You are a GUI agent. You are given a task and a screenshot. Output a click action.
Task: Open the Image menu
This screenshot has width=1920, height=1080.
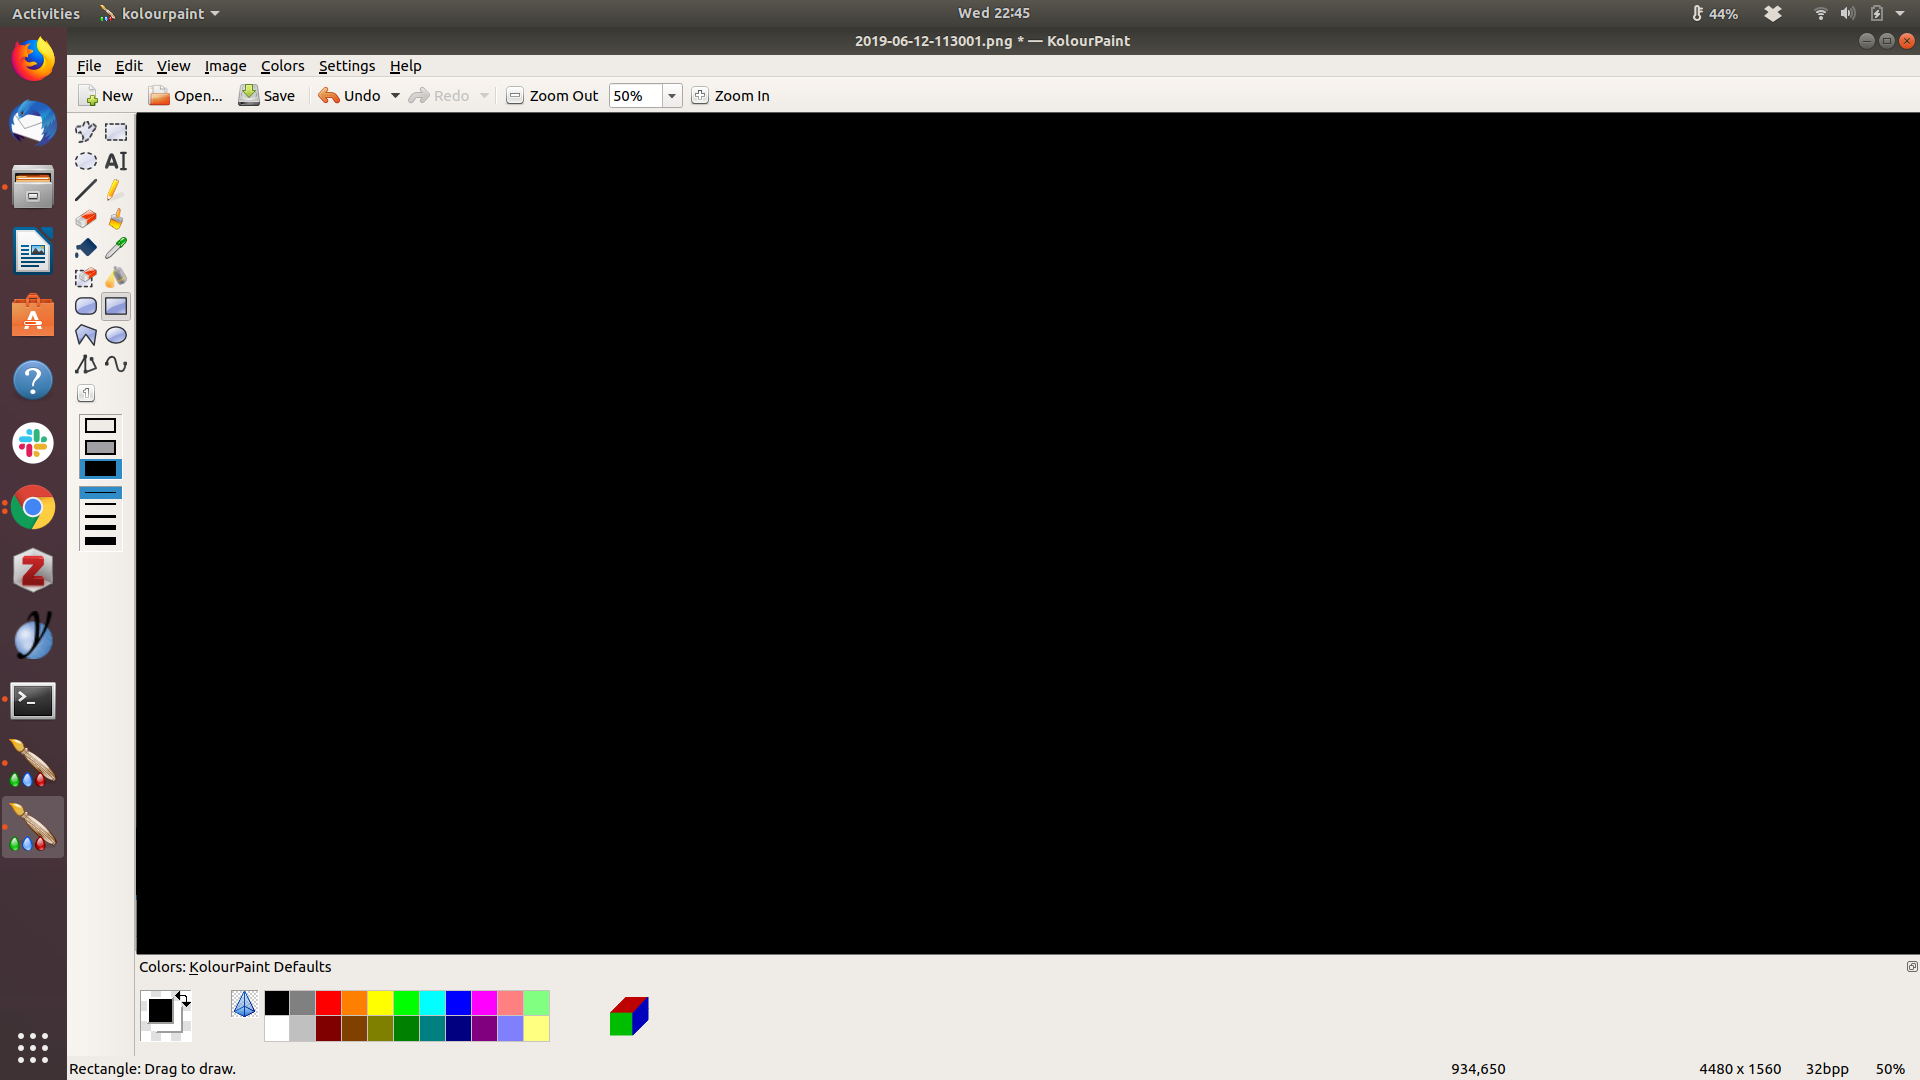tap(225, 66)
